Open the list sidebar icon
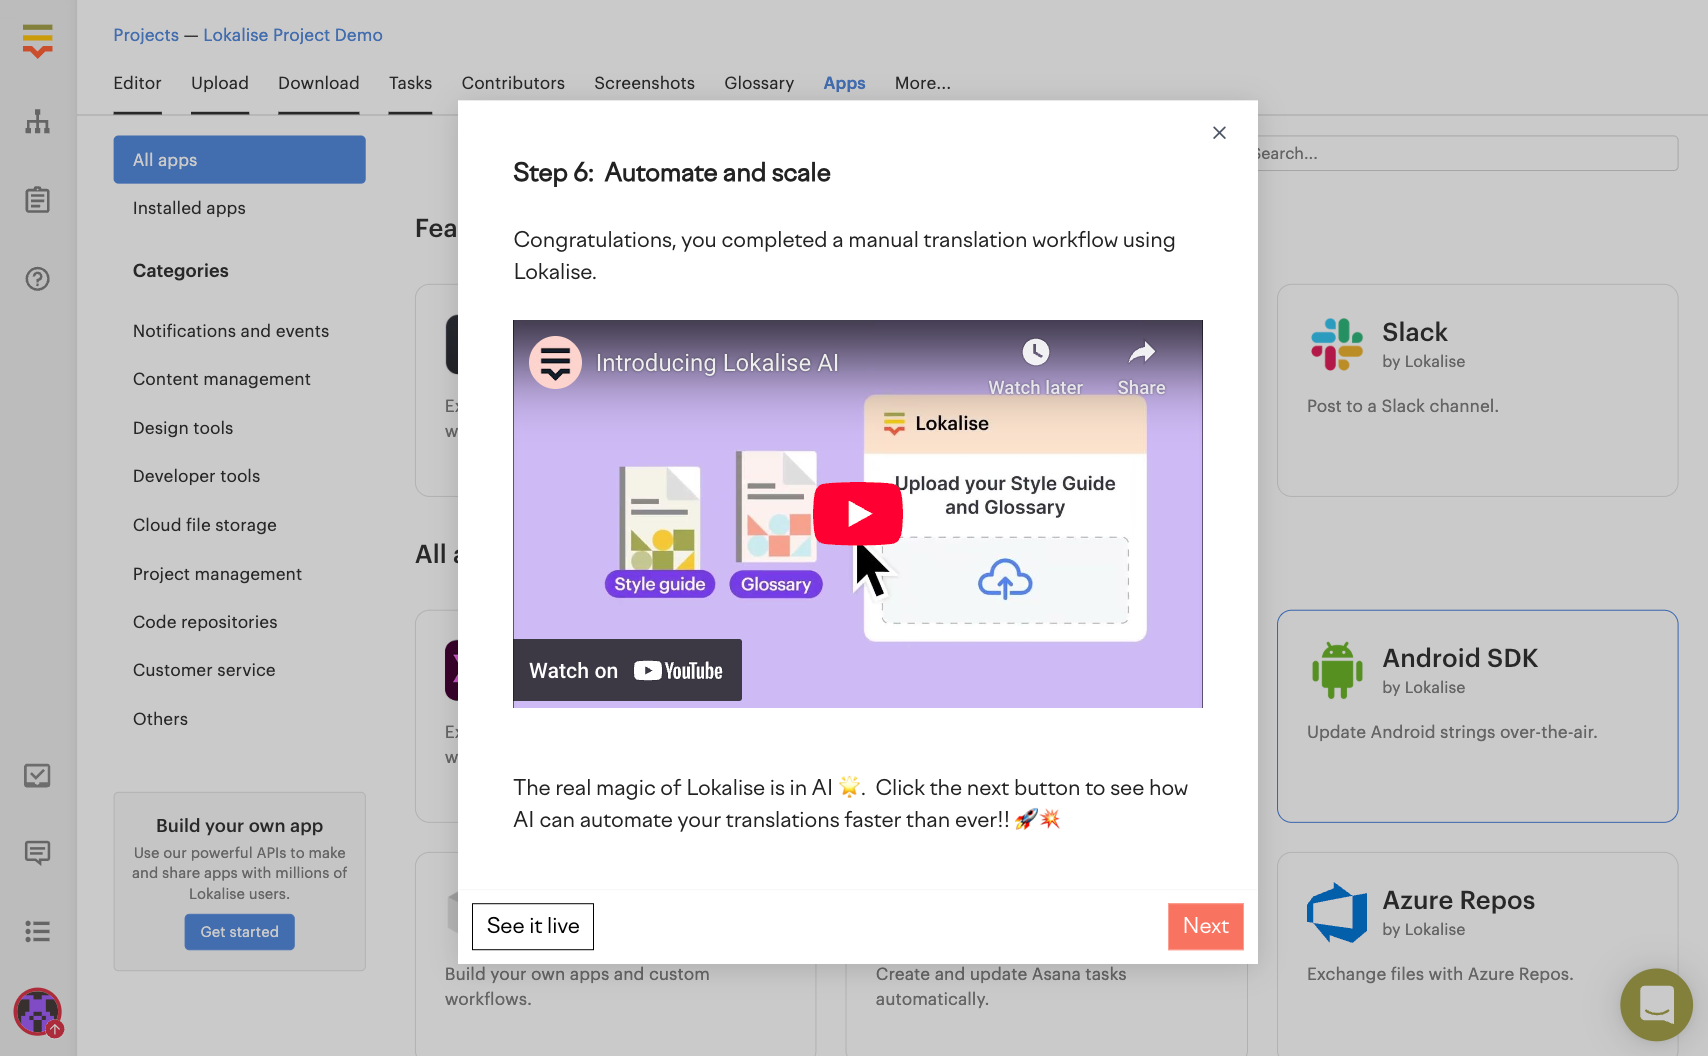Screen dimensions: 1708x1056 tap(37, 932)
